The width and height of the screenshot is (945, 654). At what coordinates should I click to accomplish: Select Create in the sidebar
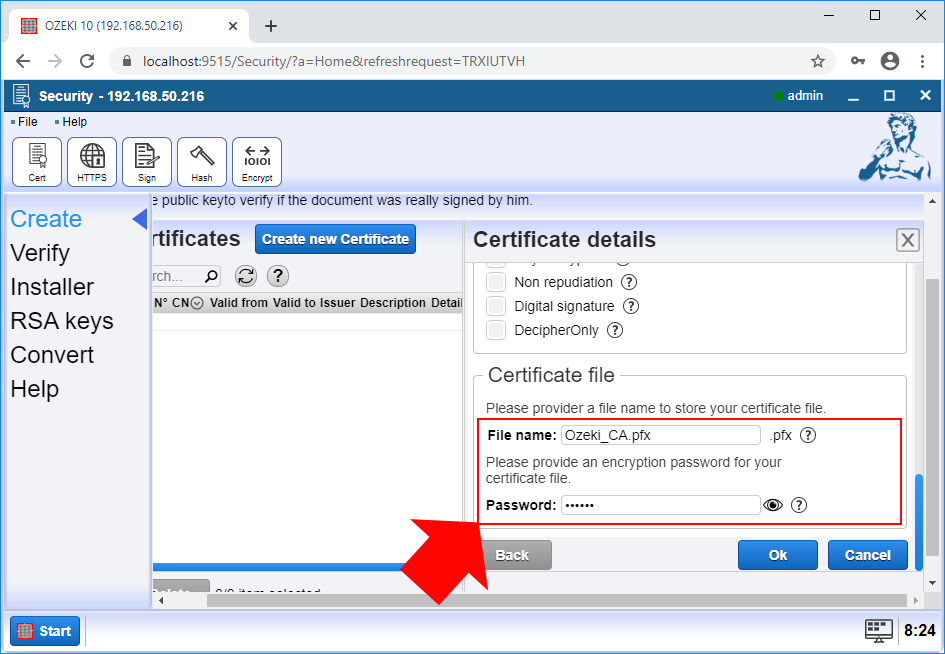tap(46, 219)
